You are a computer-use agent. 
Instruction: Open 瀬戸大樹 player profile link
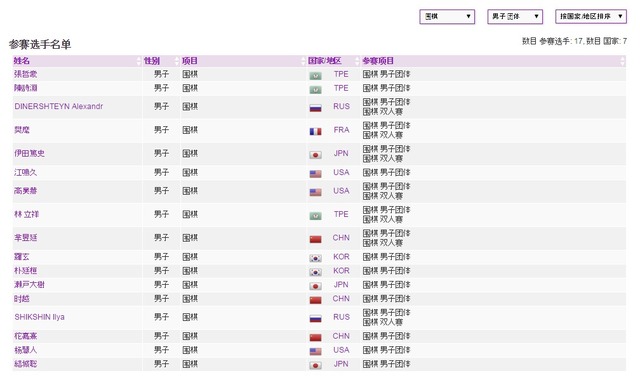[29, 285]
